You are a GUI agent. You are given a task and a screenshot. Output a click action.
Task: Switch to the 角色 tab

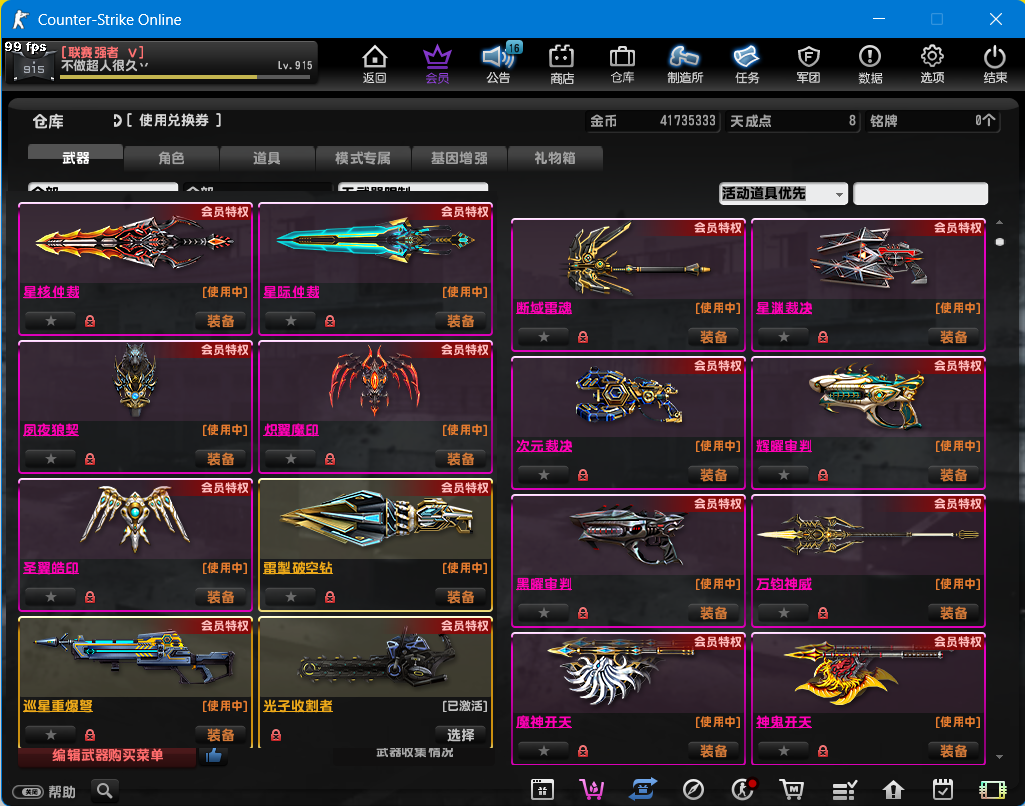coord(171,158)
